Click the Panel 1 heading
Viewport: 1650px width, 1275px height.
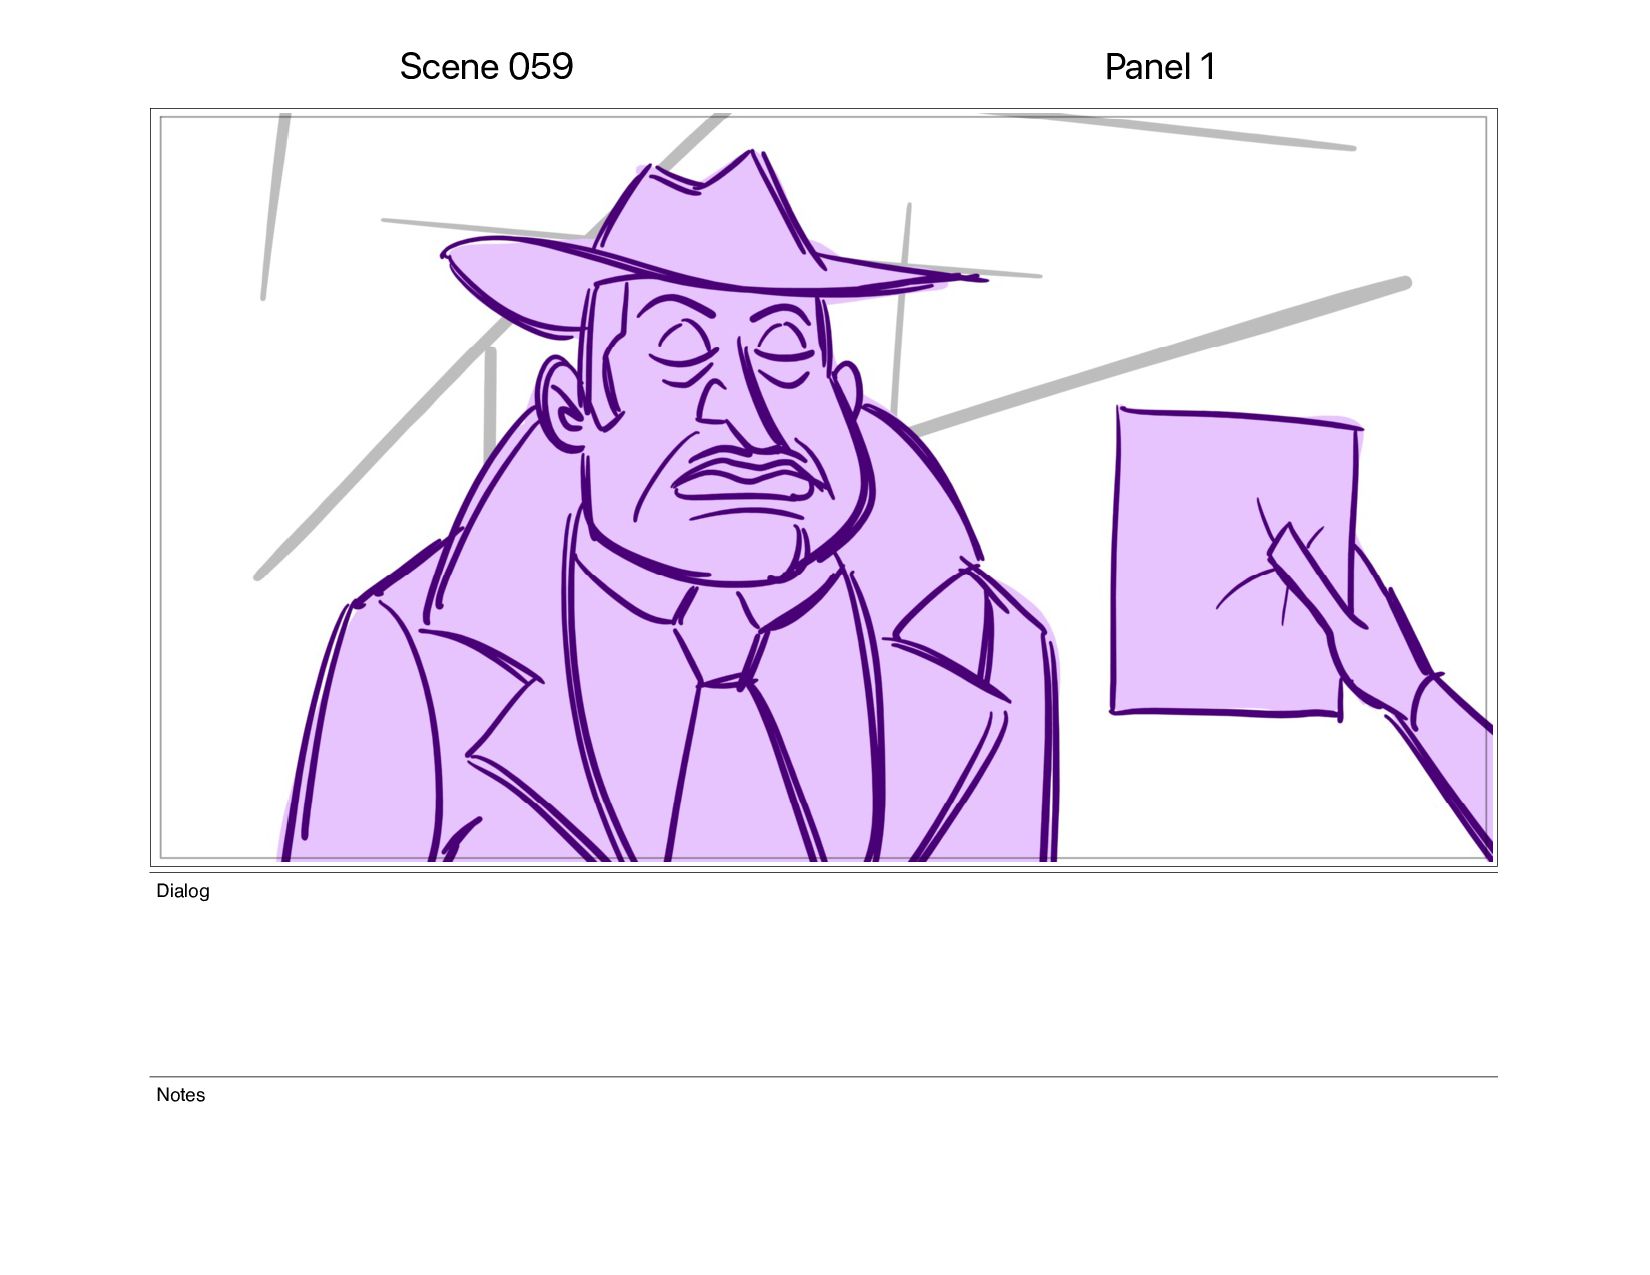coord(1160,67)
